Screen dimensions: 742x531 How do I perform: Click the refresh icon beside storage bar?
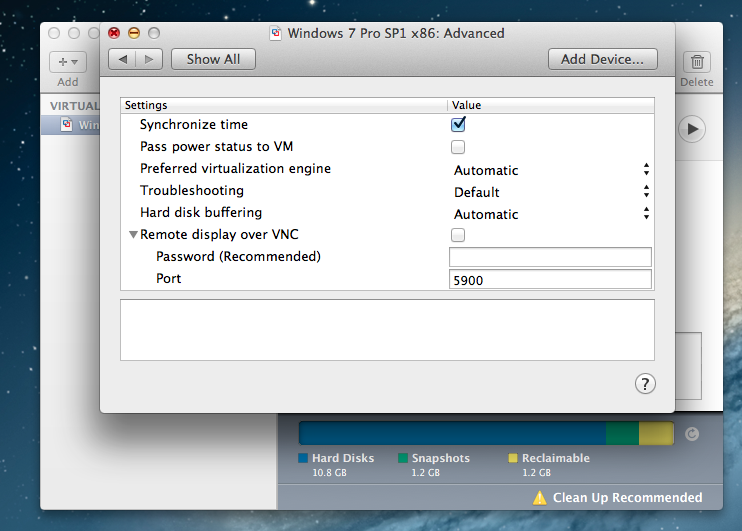point(693,434)
